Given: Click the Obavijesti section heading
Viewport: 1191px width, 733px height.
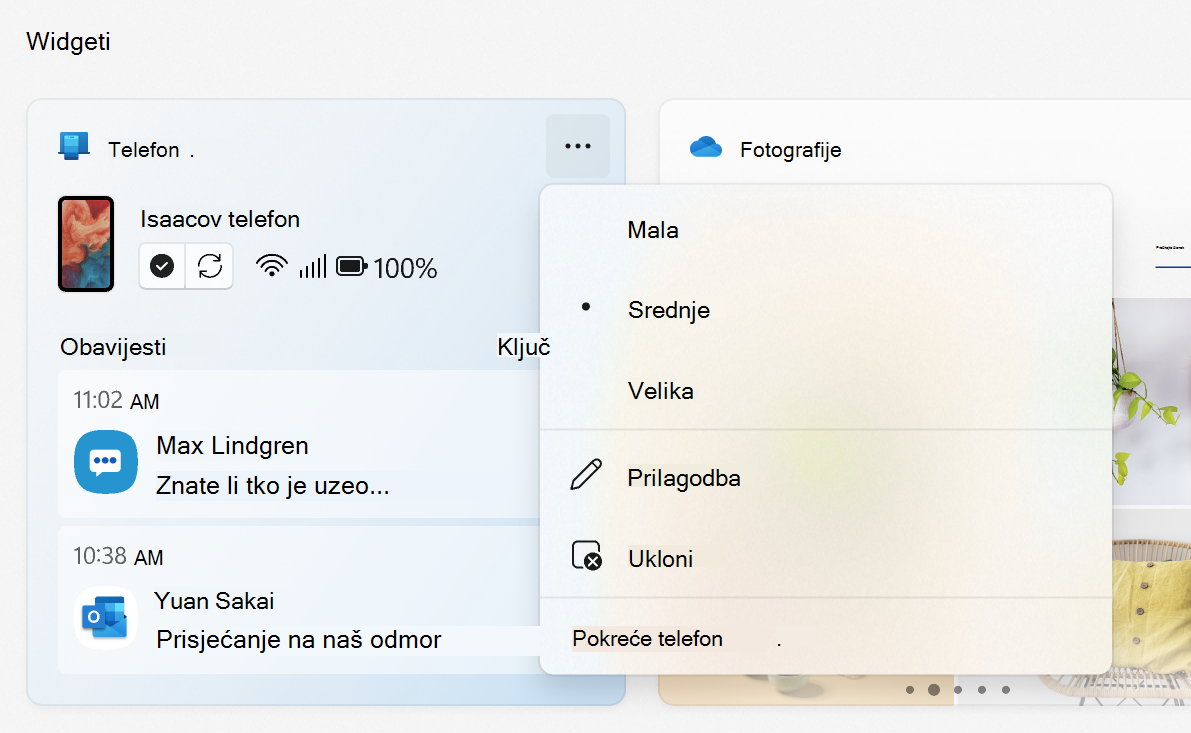Looking at the screenshot, I should coord(113,347).
